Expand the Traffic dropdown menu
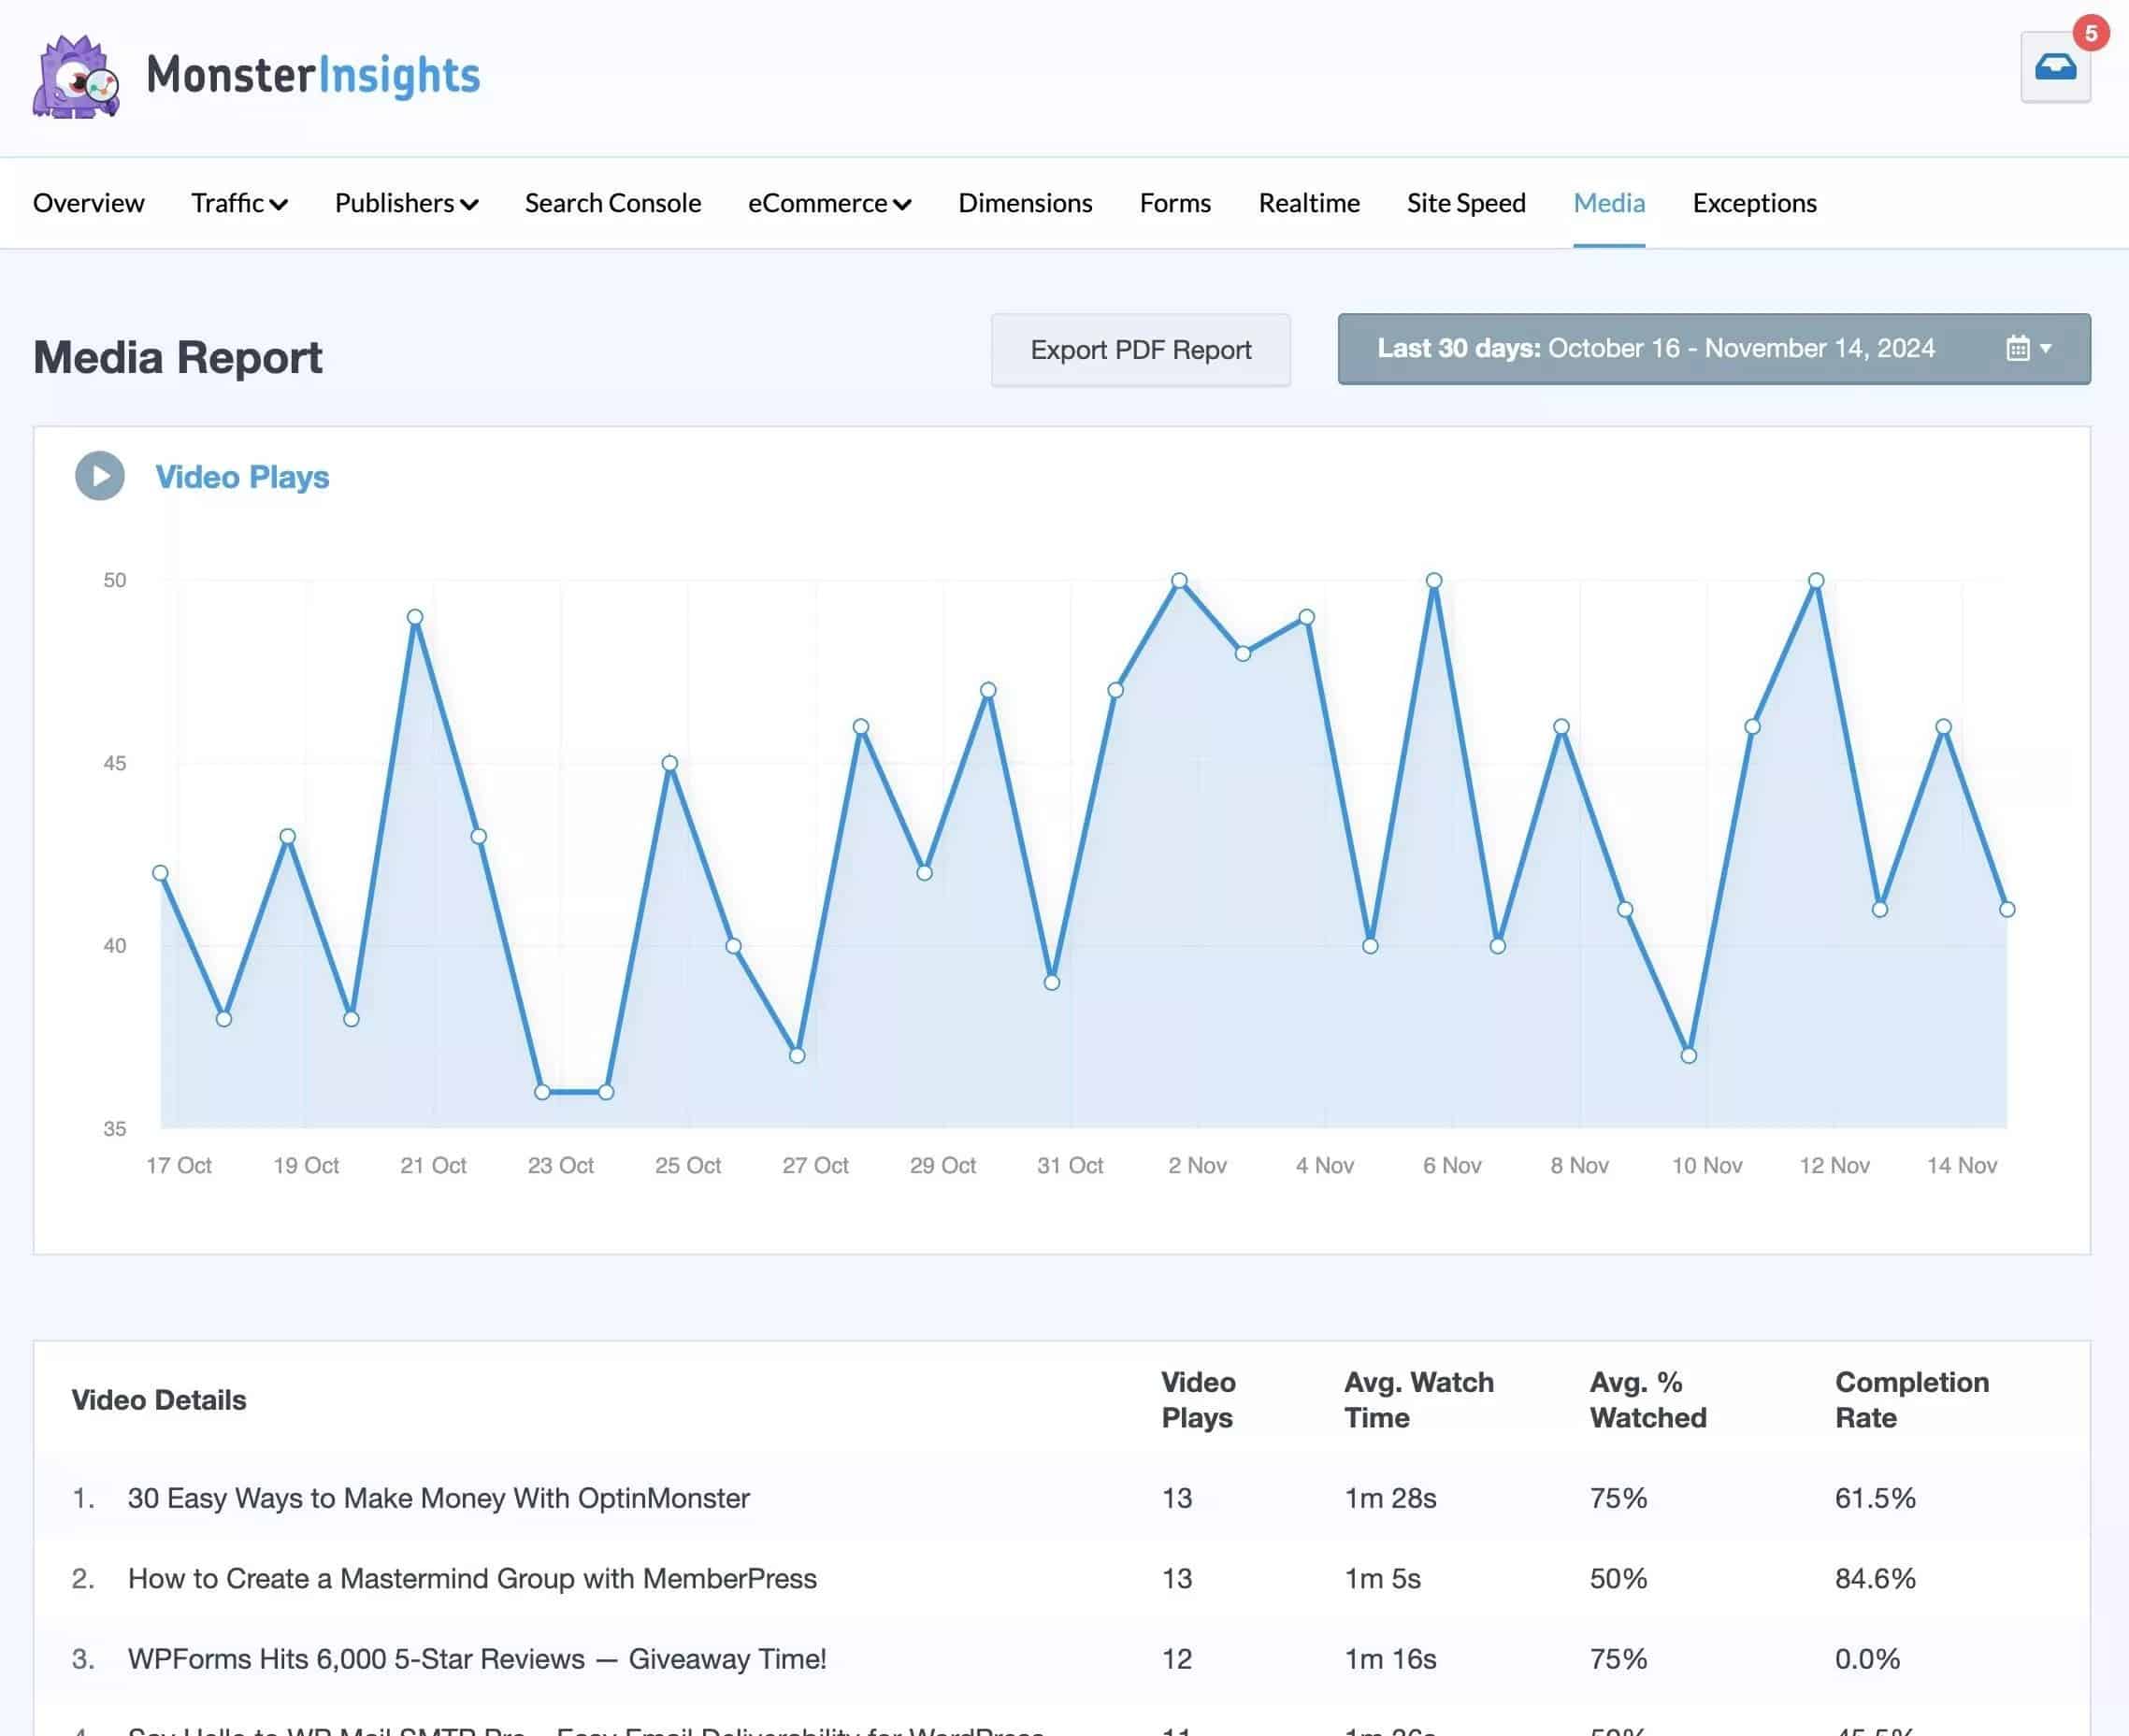 (x=239, y=203)
